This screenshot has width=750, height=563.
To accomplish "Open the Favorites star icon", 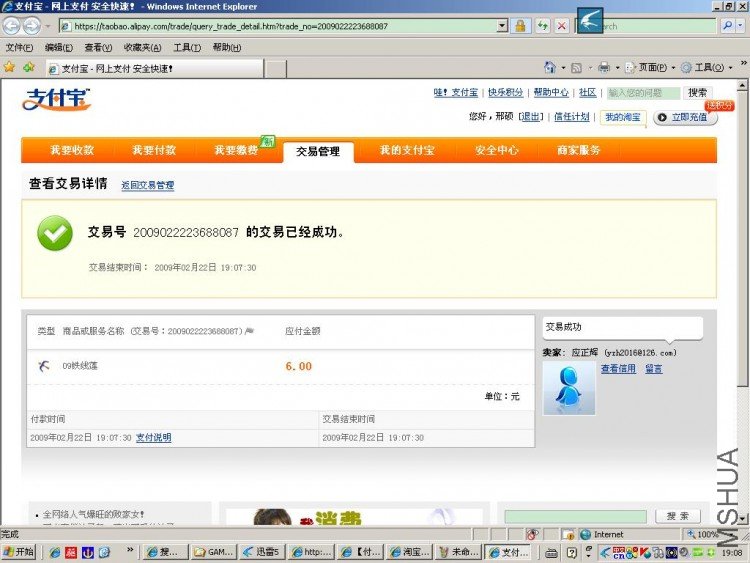I will 9,67.
